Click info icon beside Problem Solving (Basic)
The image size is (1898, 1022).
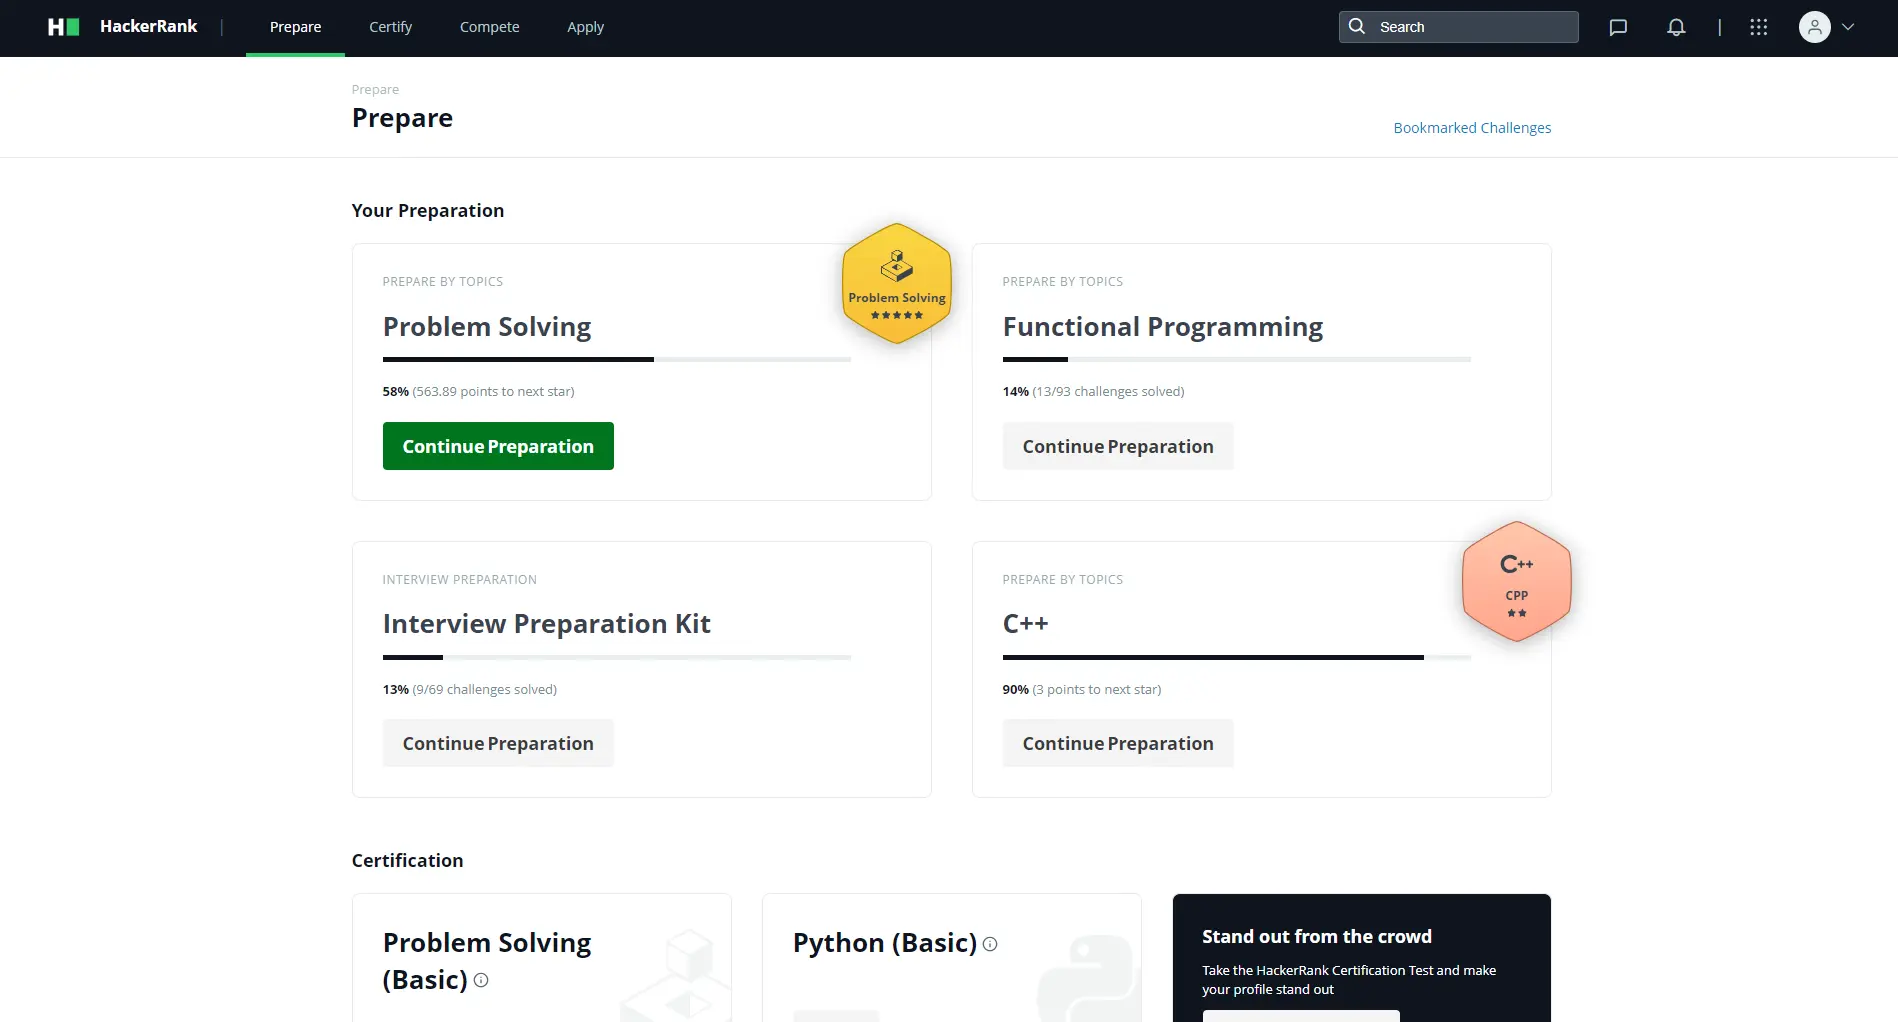481,980
